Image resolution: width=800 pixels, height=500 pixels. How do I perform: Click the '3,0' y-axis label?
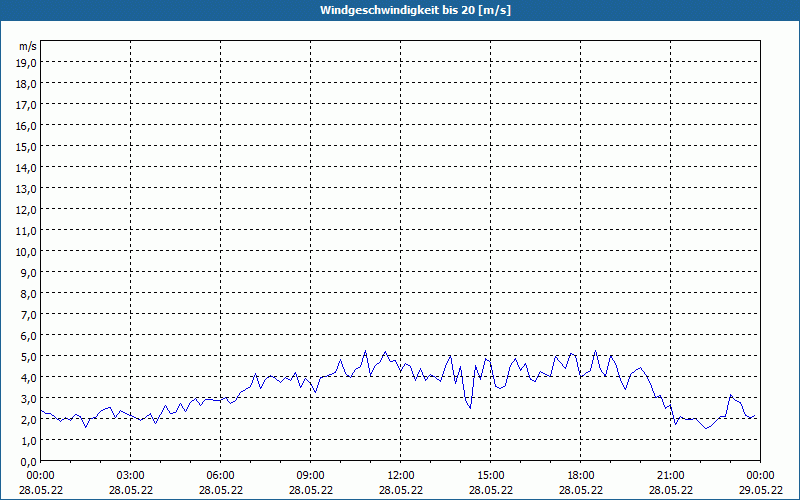click(x=29, y=399)
